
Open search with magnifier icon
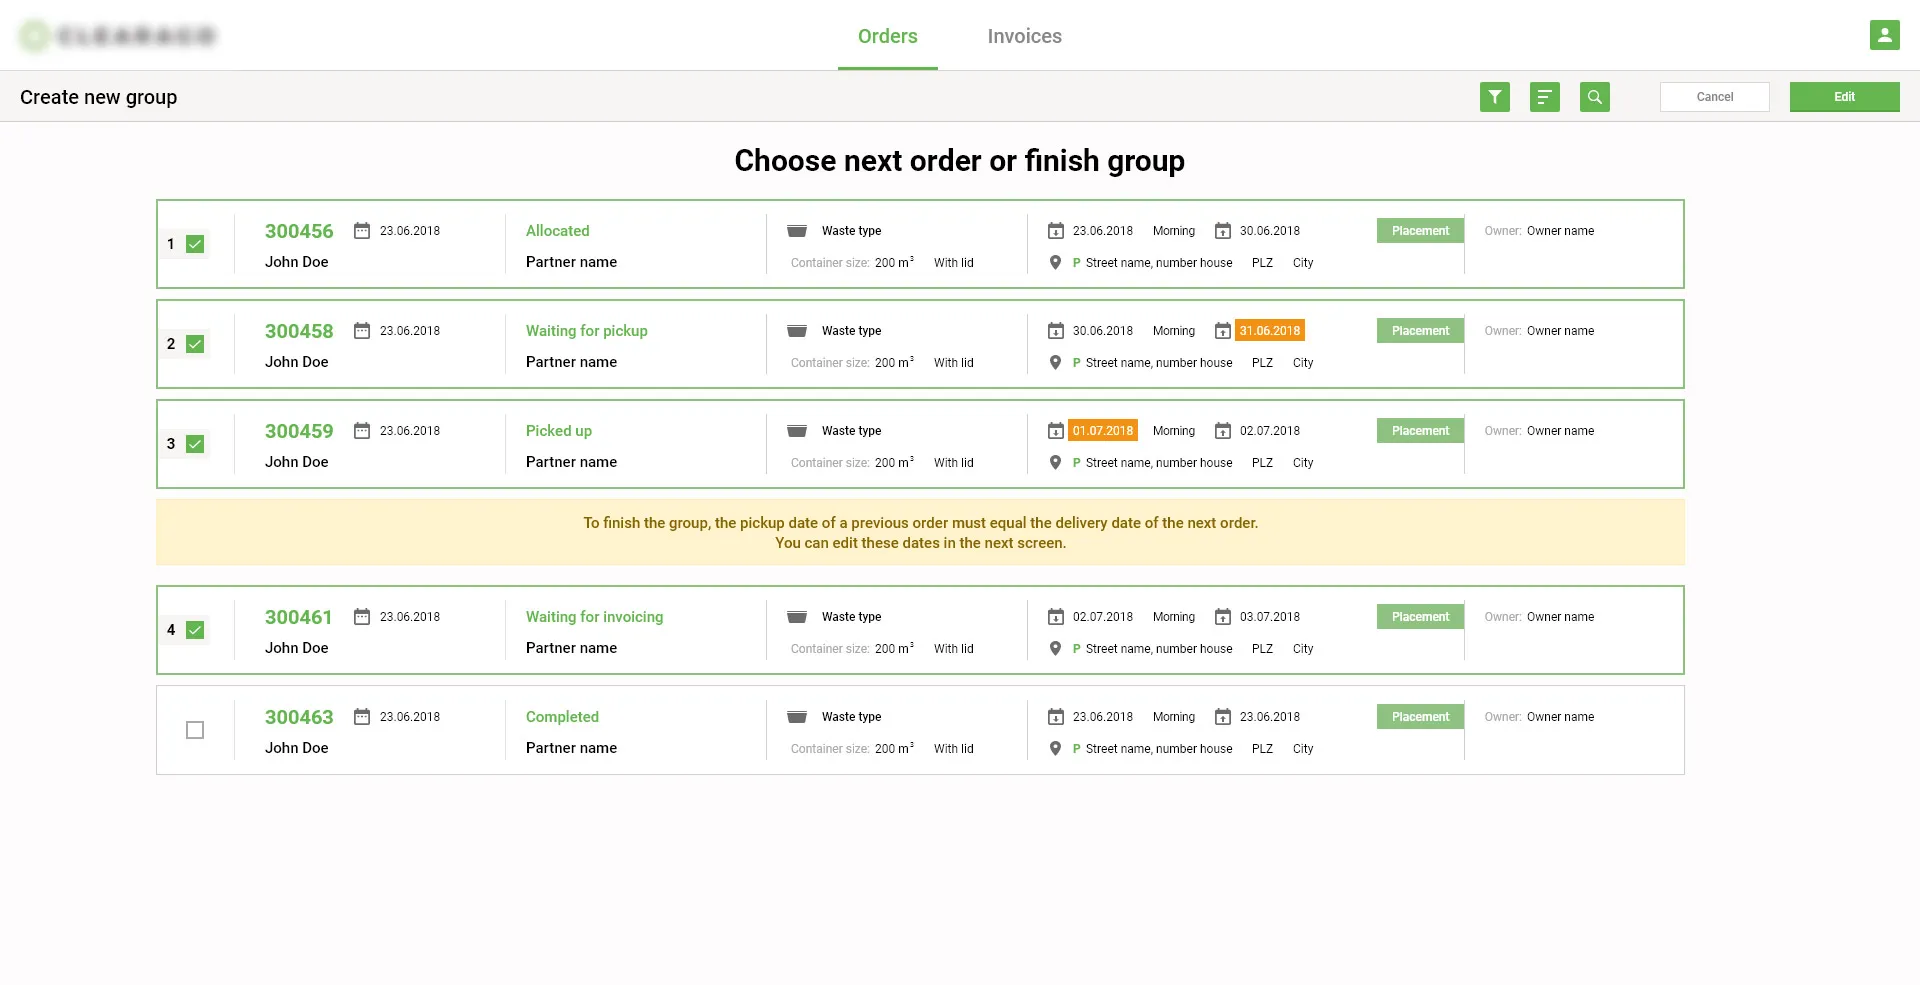coord(1594,97)
